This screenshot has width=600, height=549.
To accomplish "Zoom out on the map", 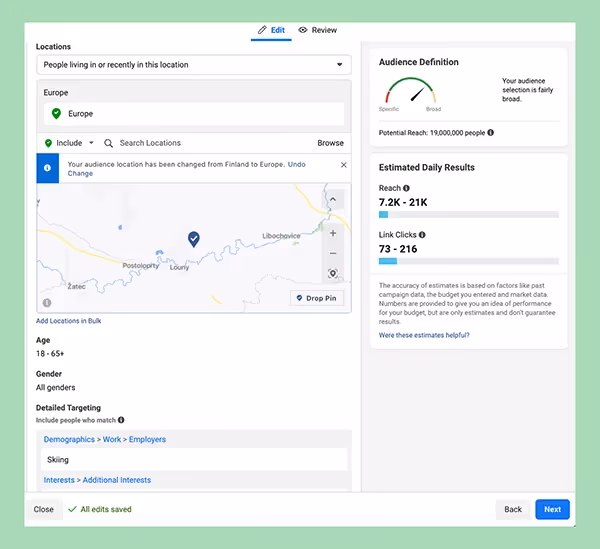I will (x=333, y=253).
